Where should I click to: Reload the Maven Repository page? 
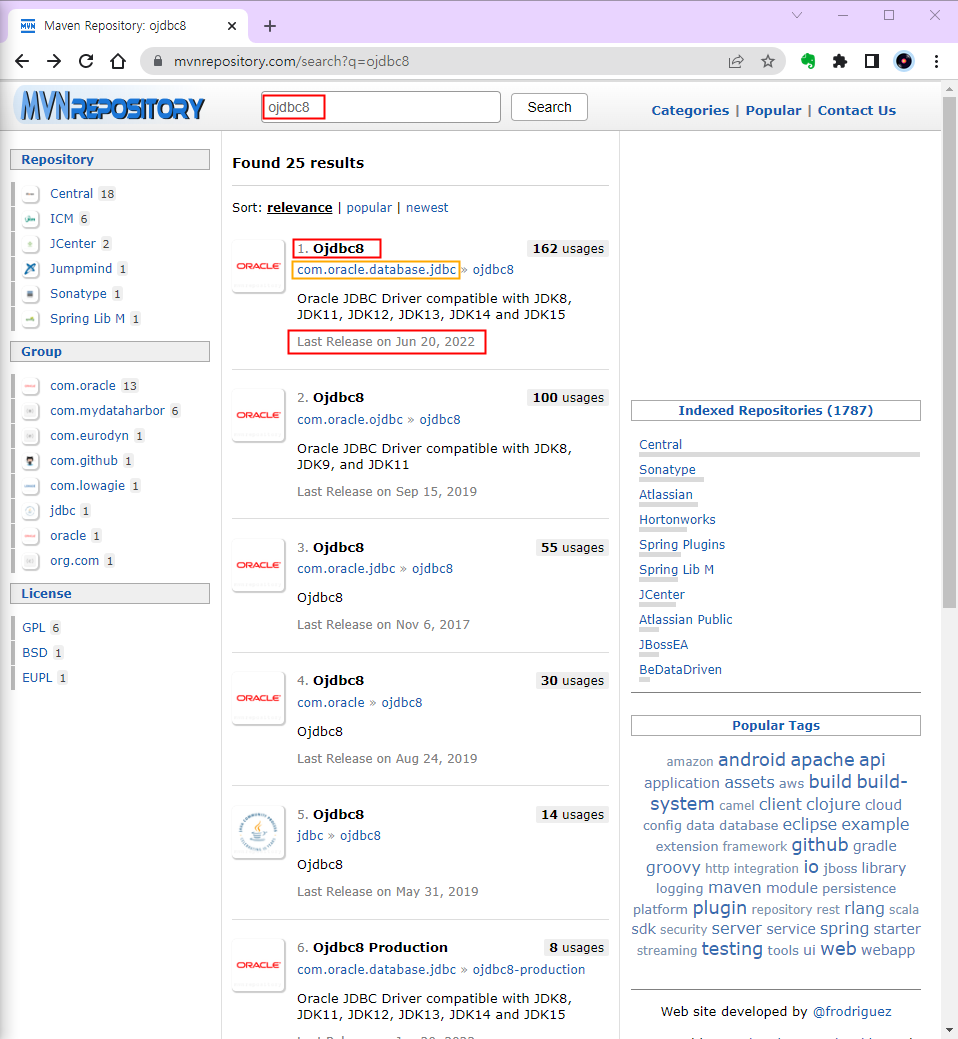tap(86, 62)
